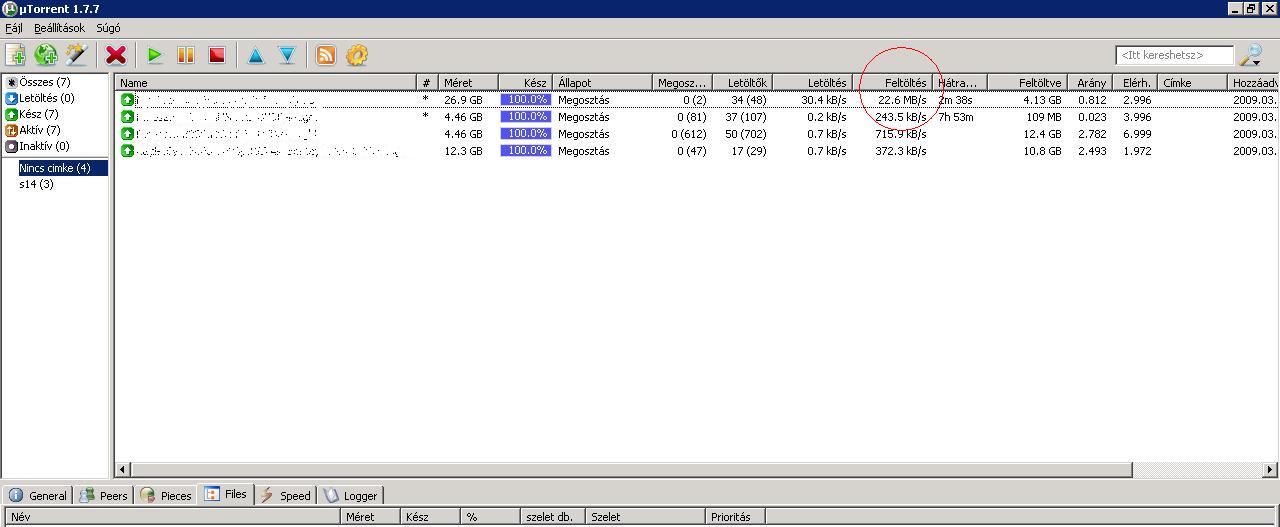Open RSS Downloader icon
Screen dimensions: 1280x527
pos(326,55)
